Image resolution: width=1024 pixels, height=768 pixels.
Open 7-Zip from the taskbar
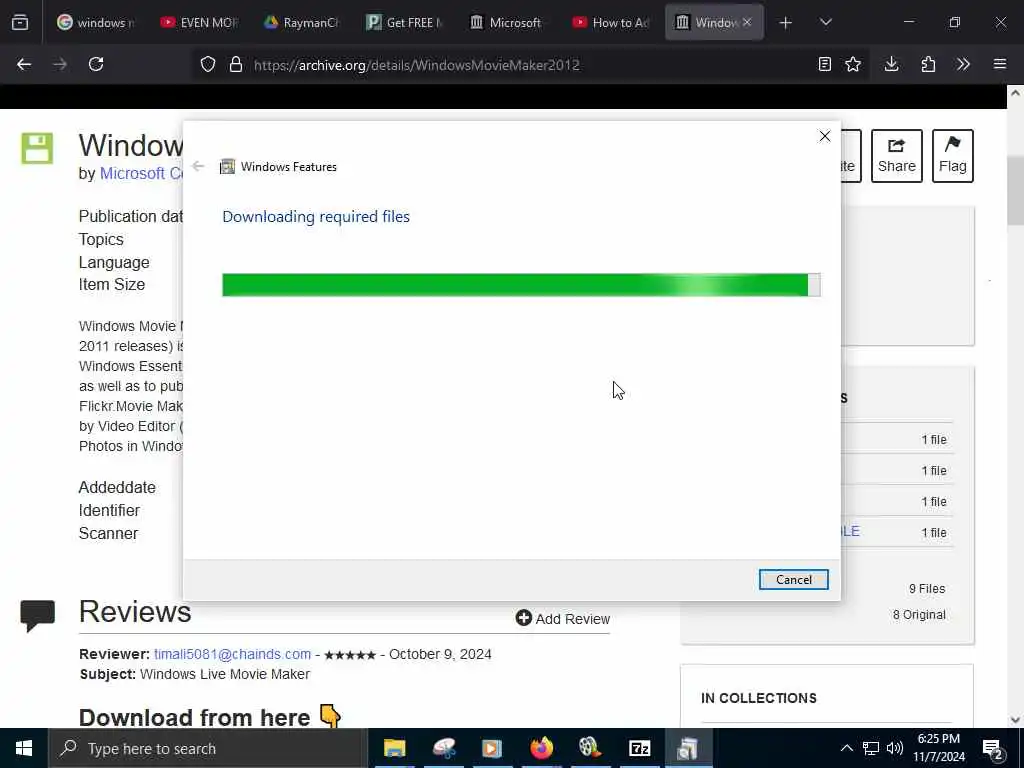(x=639, y=748)
